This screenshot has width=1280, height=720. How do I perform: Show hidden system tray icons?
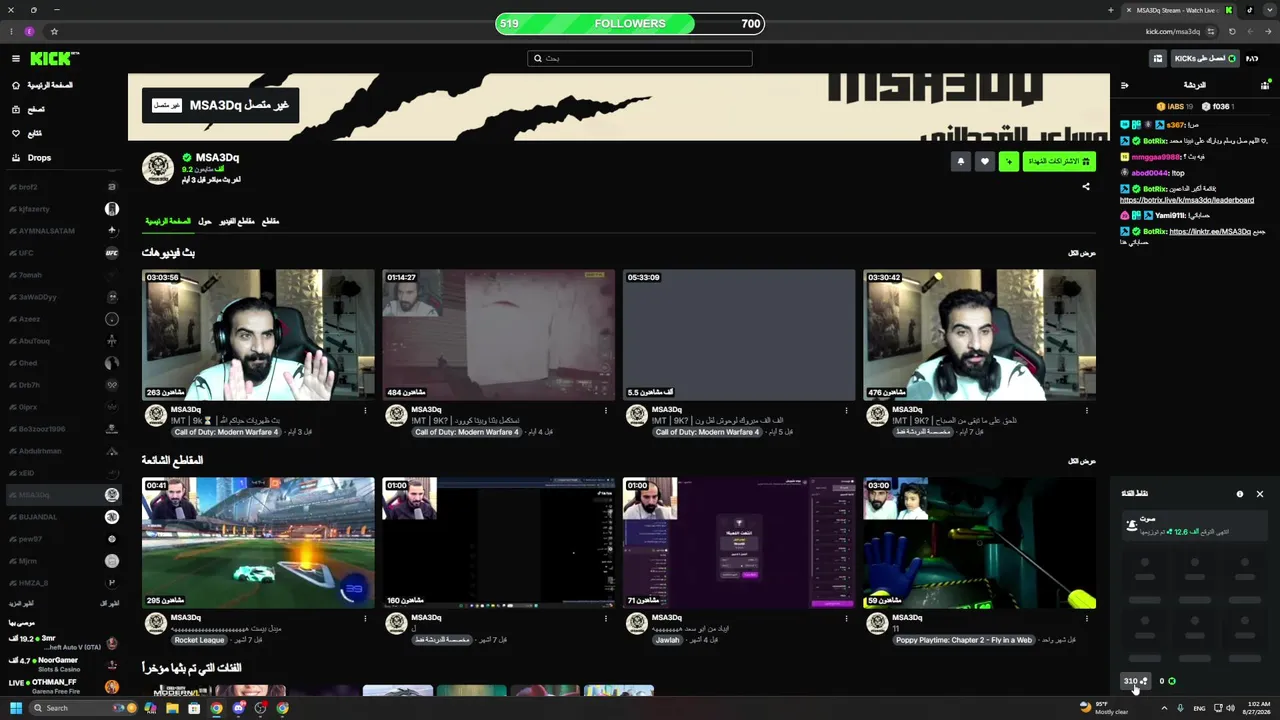(x=1164, y=708)
